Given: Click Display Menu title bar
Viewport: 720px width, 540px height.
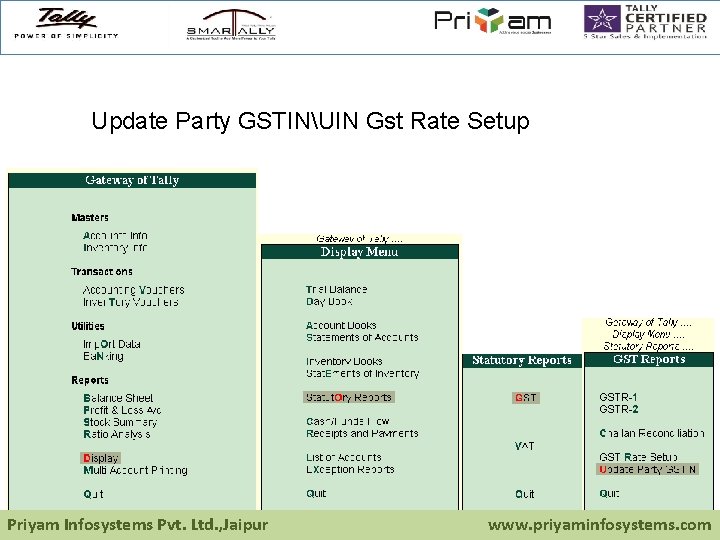Looking at the screenshot, I should click(x=360, y=252).
